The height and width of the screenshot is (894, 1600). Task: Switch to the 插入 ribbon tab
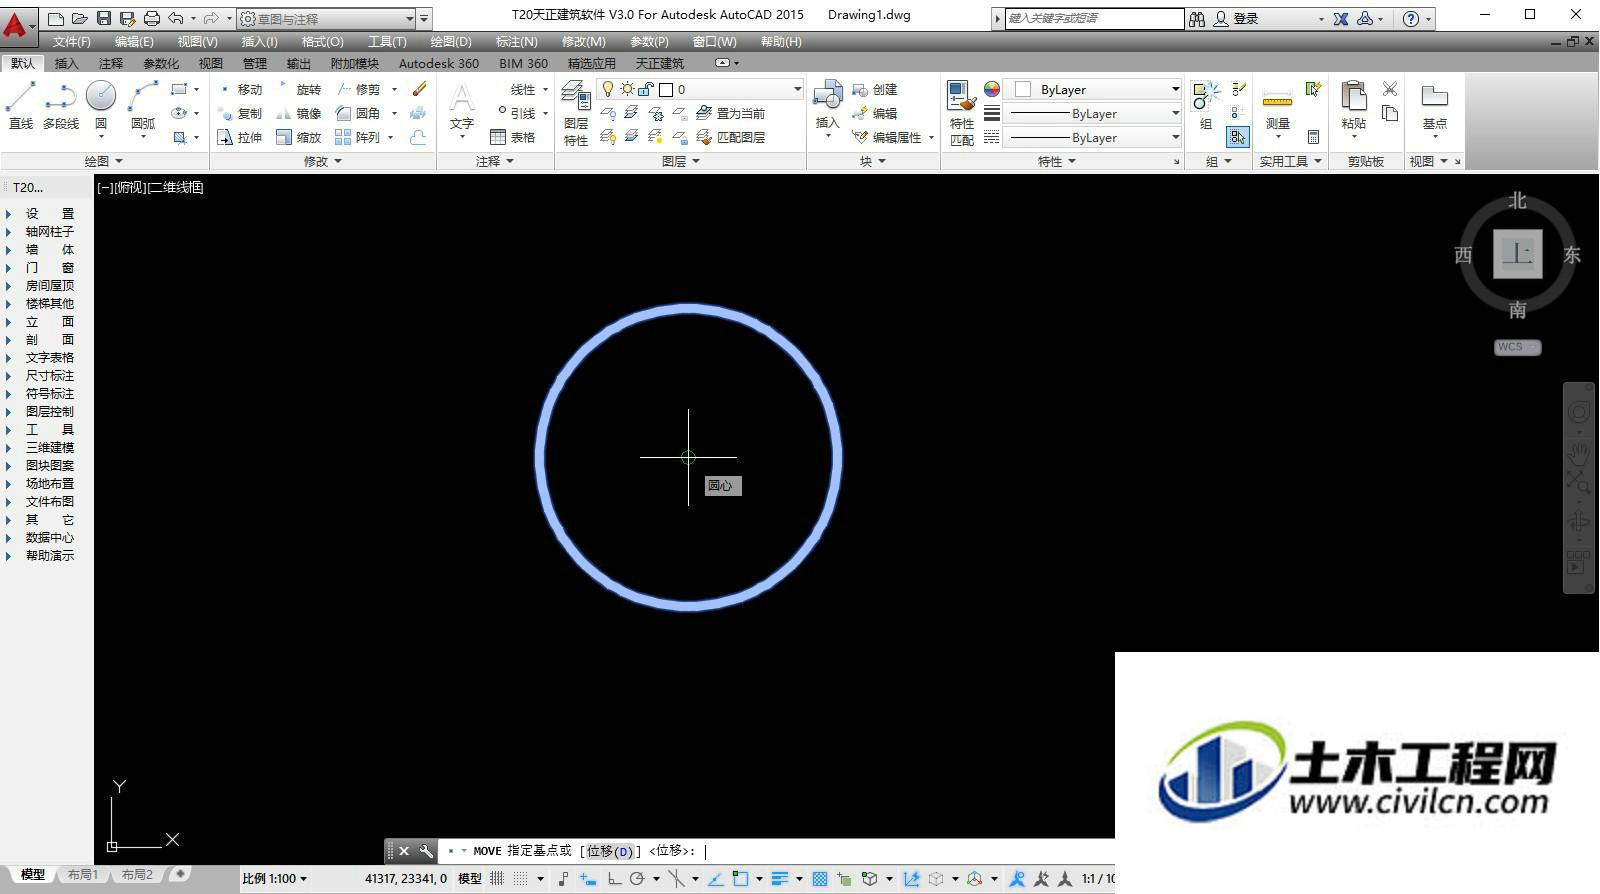66,63
